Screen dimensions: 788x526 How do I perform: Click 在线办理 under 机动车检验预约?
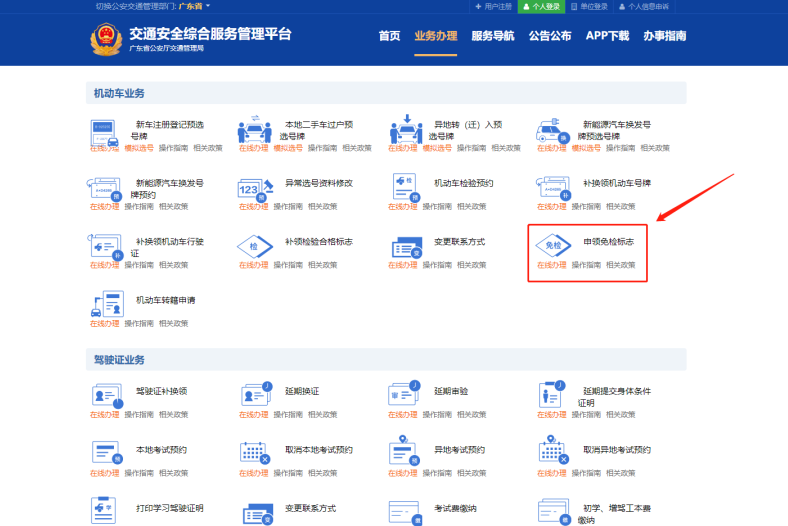tap(403, 206)
